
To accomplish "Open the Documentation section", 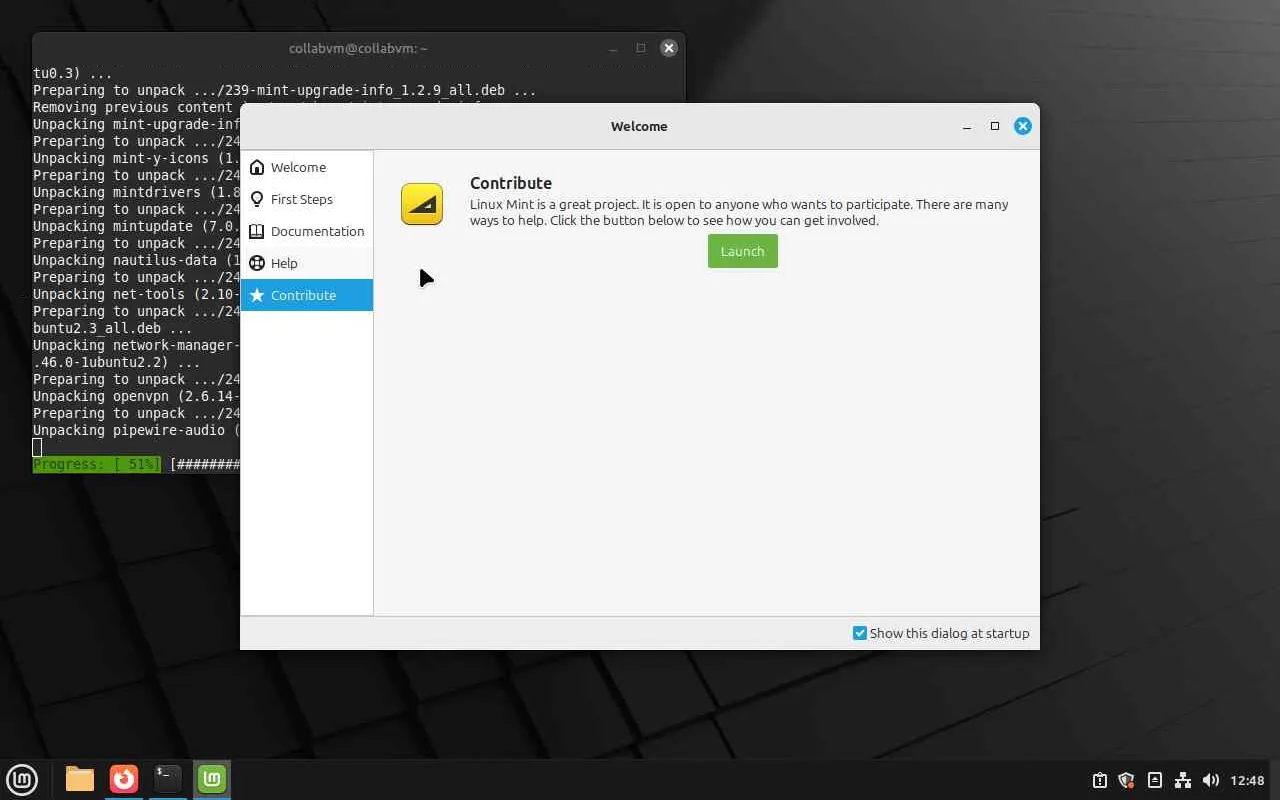I will [x=306, y=231].
